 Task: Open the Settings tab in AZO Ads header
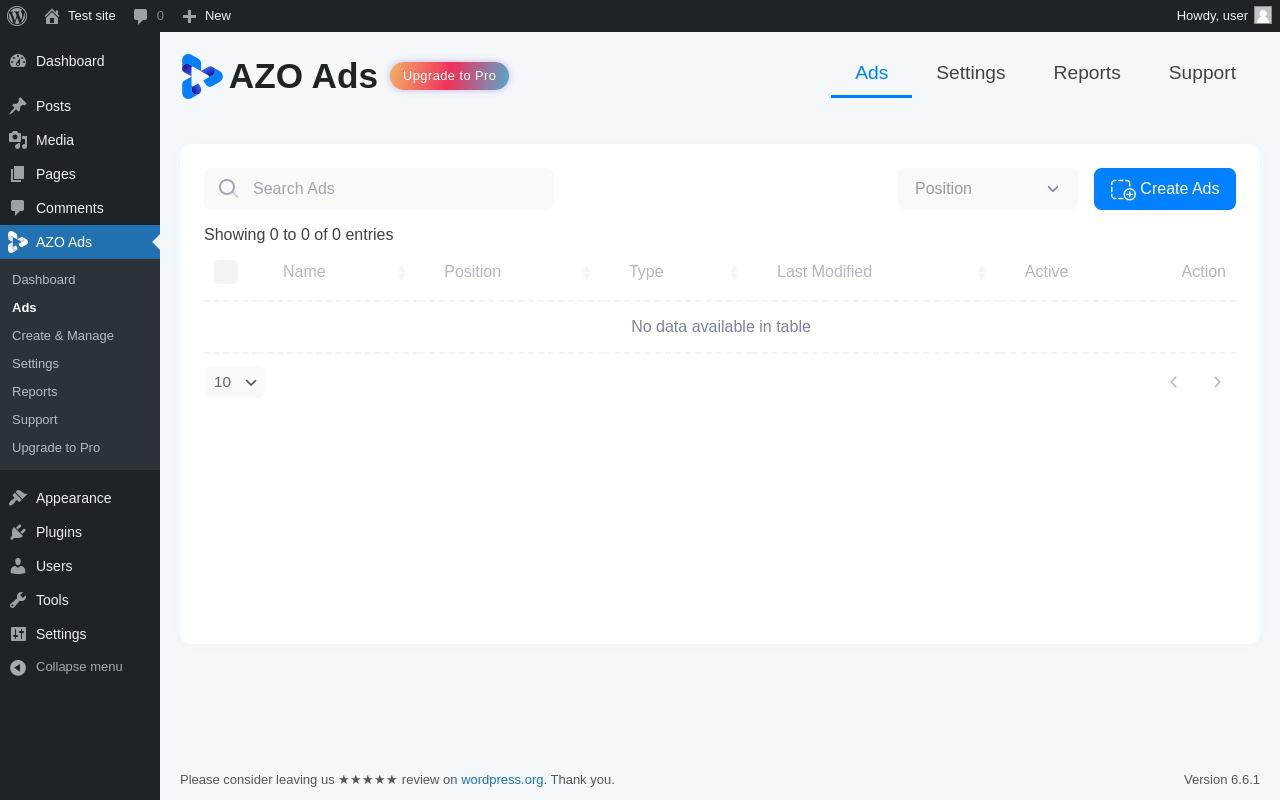click(970, 73)
